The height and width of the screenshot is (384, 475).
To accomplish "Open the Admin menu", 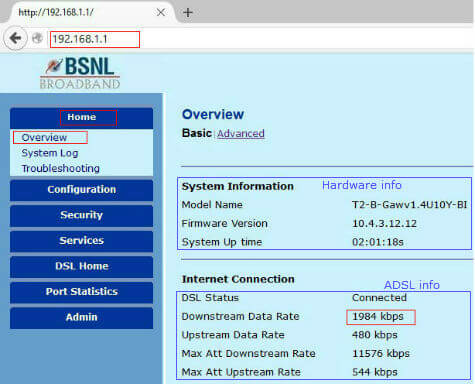I will click(81, 318).
